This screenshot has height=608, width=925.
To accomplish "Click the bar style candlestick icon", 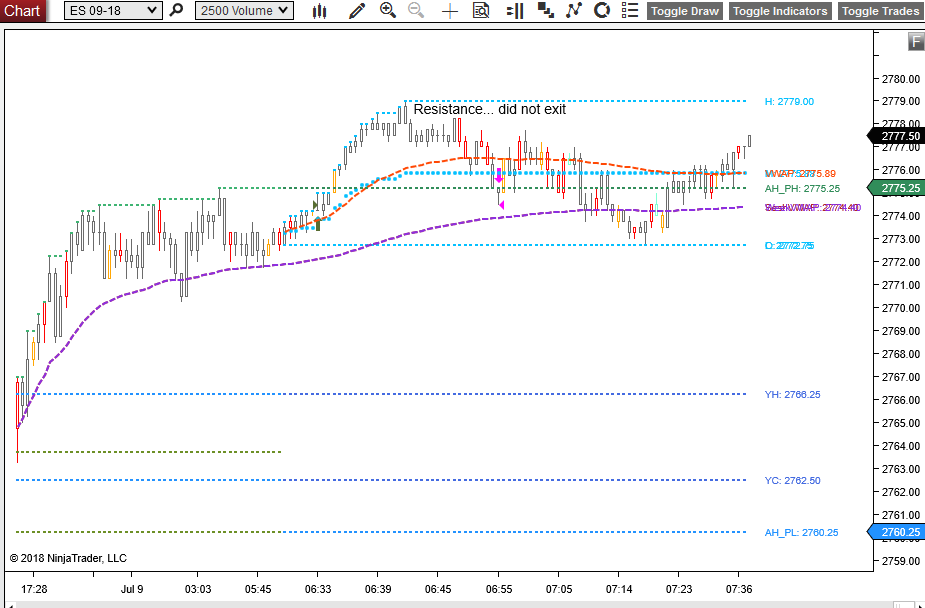I will [319, 11].
